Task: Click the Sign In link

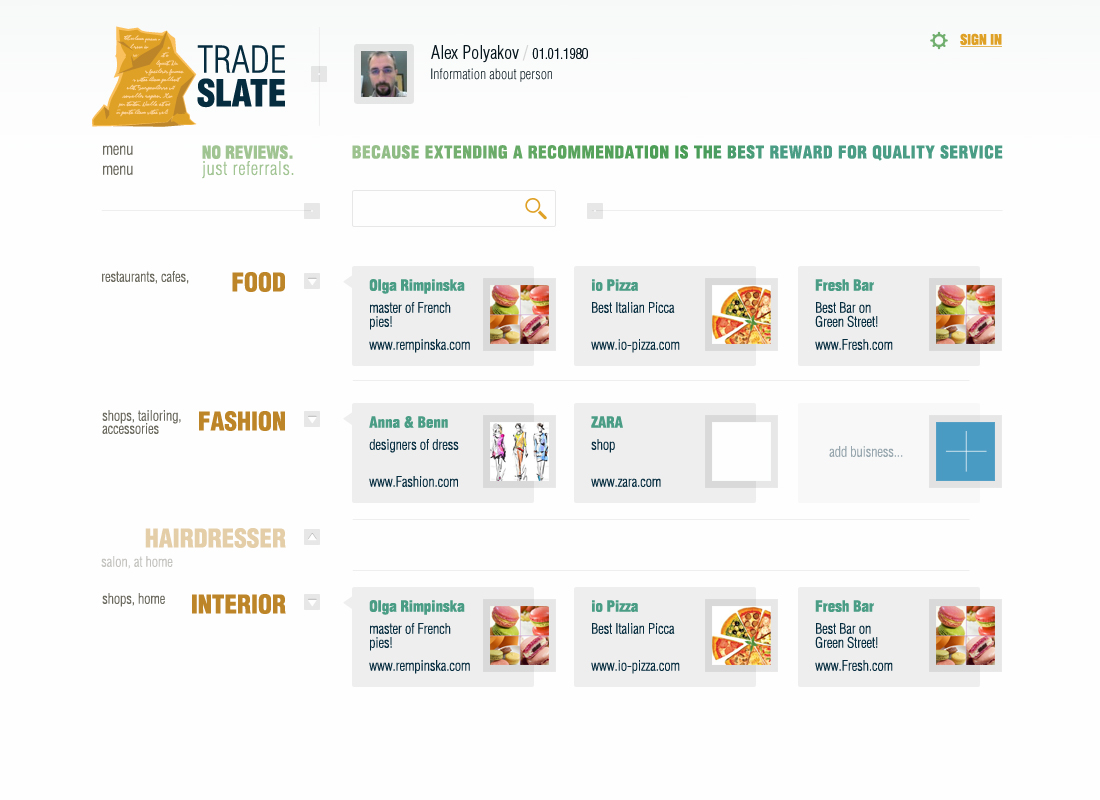Action: pos(980,40)
